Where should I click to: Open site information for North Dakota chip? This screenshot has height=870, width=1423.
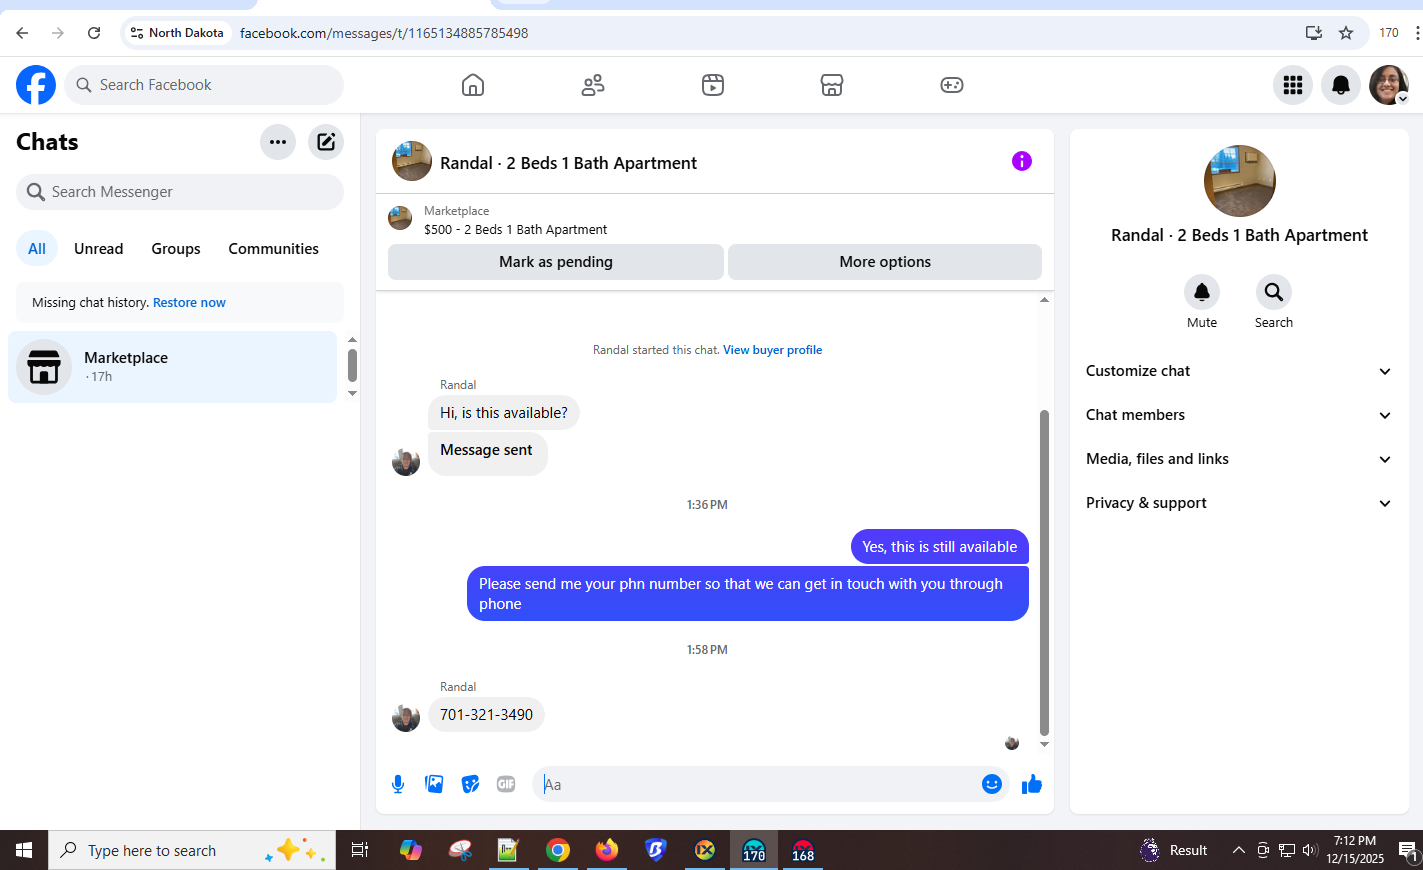[177, 33]
